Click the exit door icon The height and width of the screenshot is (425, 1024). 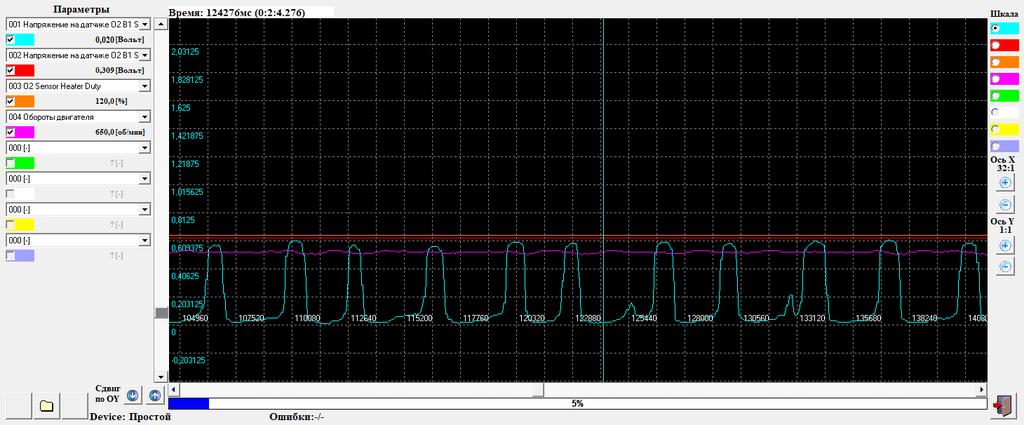1004,405
